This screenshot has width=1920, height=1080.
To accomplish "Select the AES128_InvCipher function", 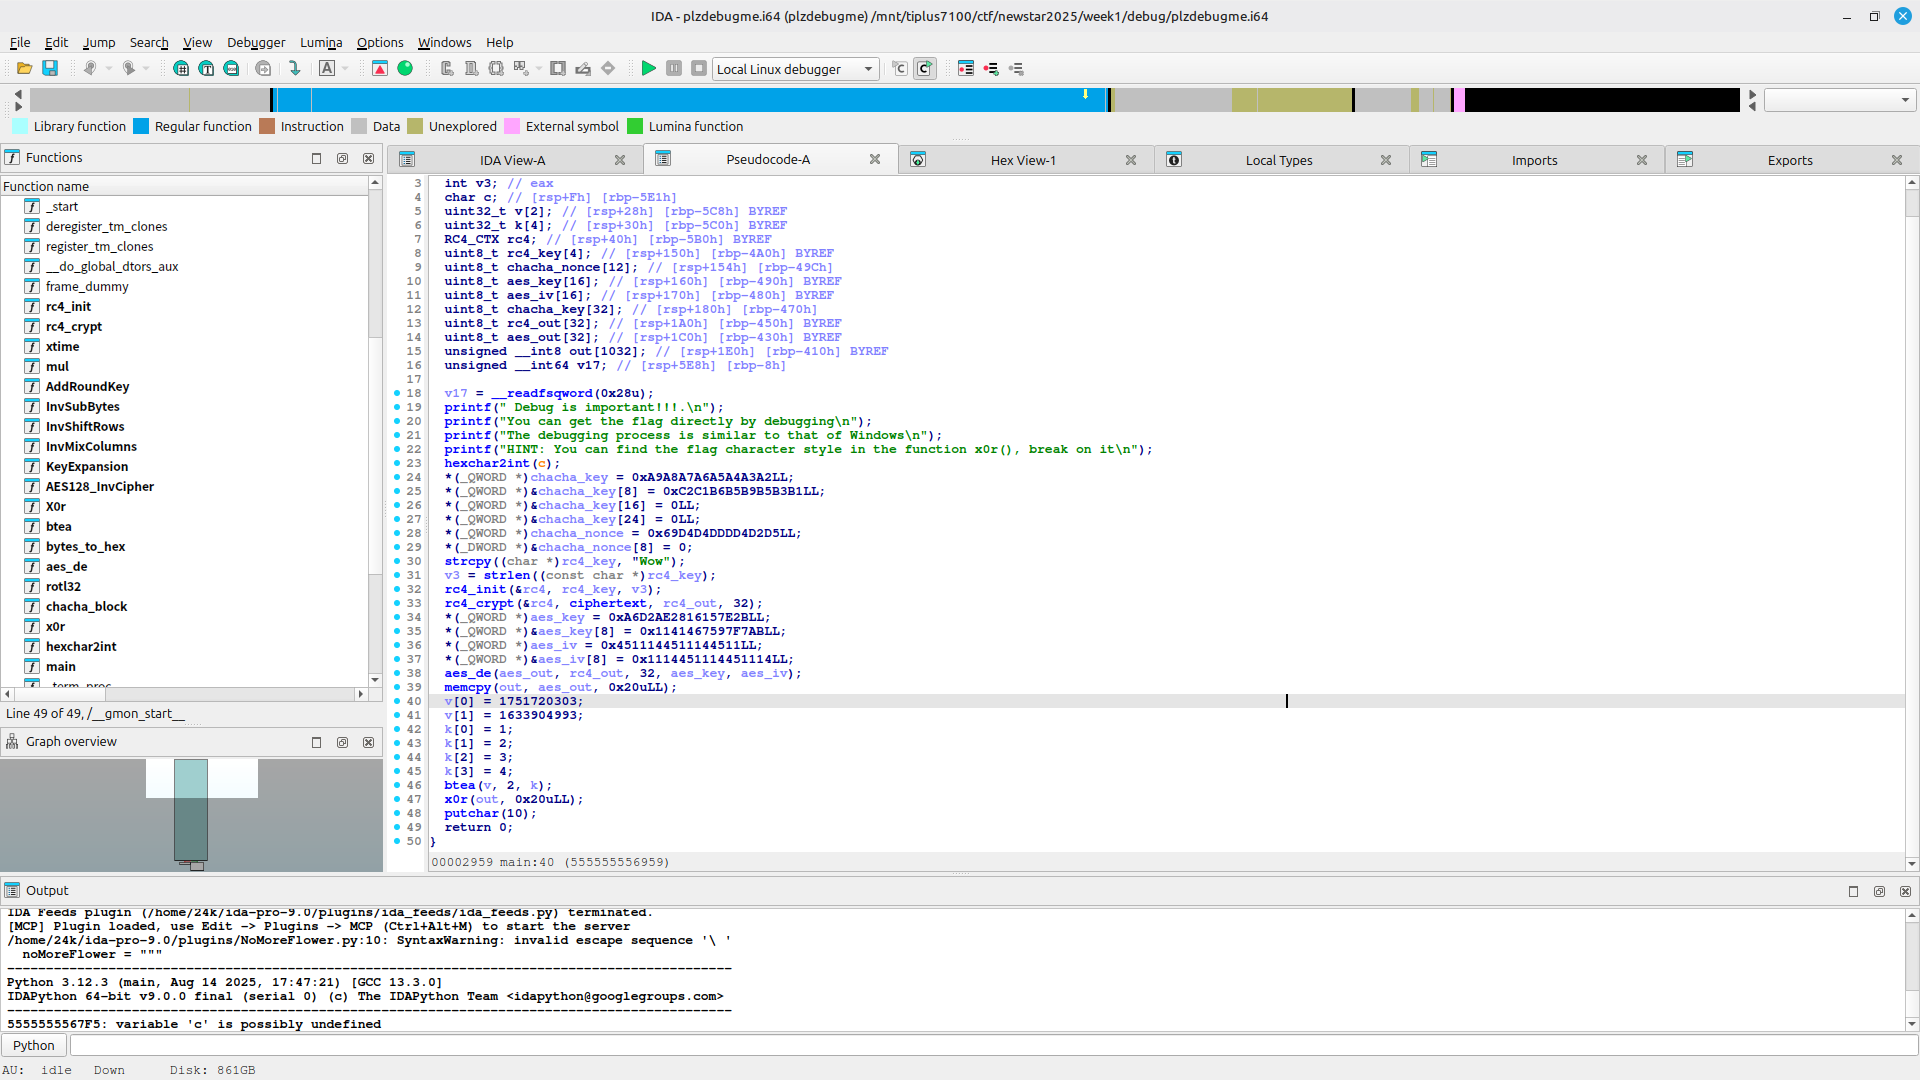I will 100,487.
